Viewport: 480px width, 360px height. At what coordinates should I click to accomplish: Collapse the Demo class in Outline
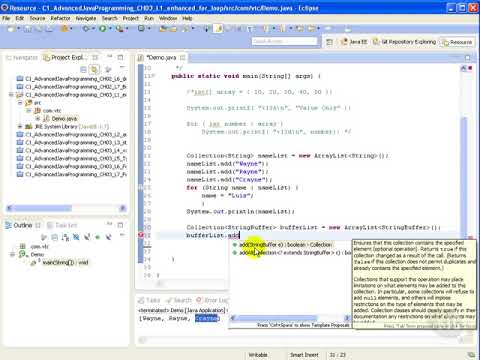[x=12, y=255]
